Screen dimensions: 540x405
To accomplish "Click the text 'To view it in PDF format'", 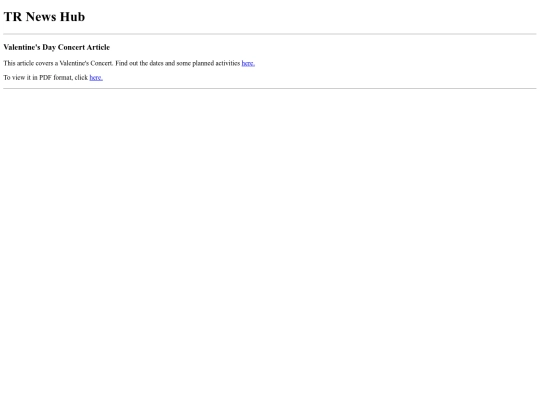I will click(38, 77).
